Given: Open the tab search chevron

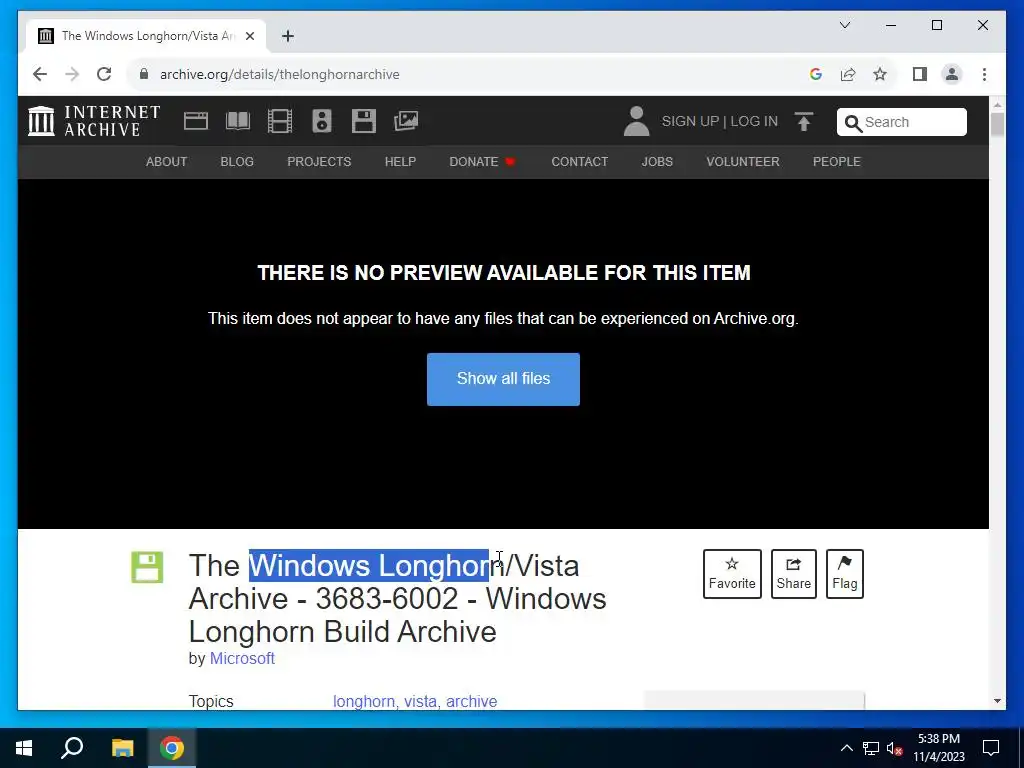Looking at the screenshot, I should tap(844, 25).
